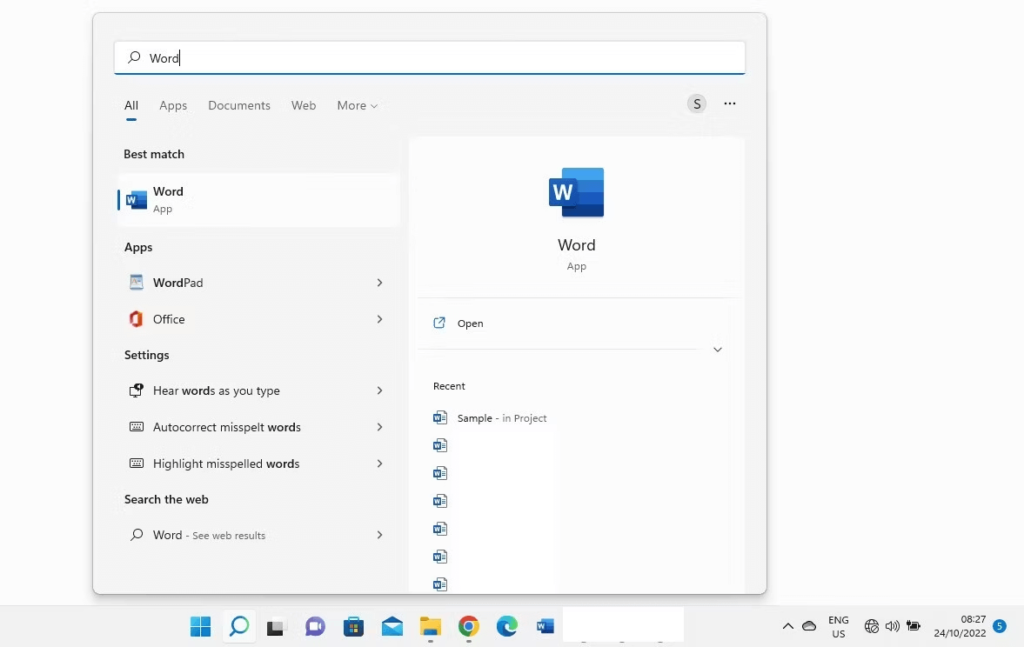Open Google Chrome from the taskbar
Viewport: 1024px width, 647px height.
(x=468, y=627)
